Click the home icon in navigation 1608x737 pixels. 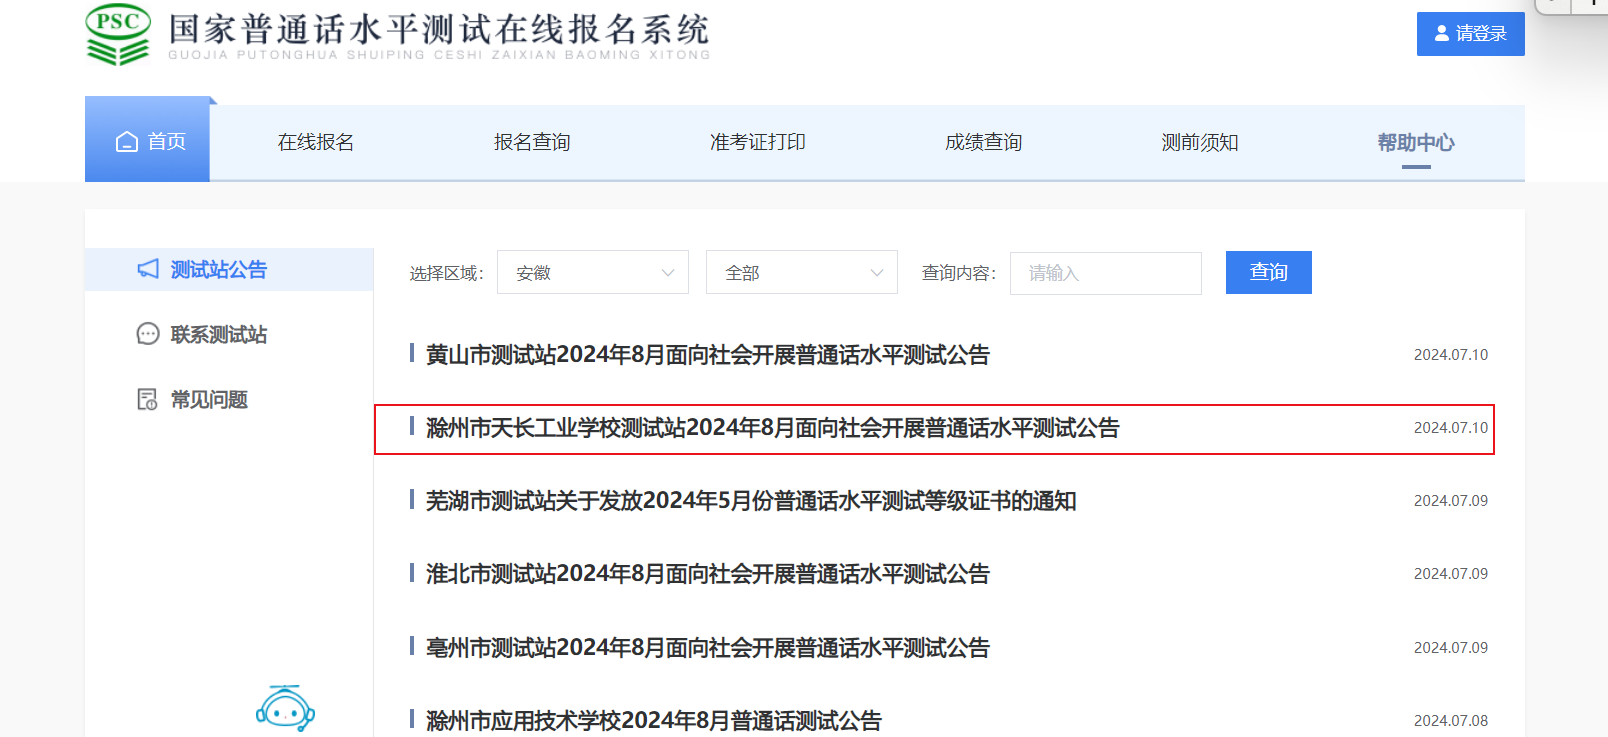tap(127, 142)
